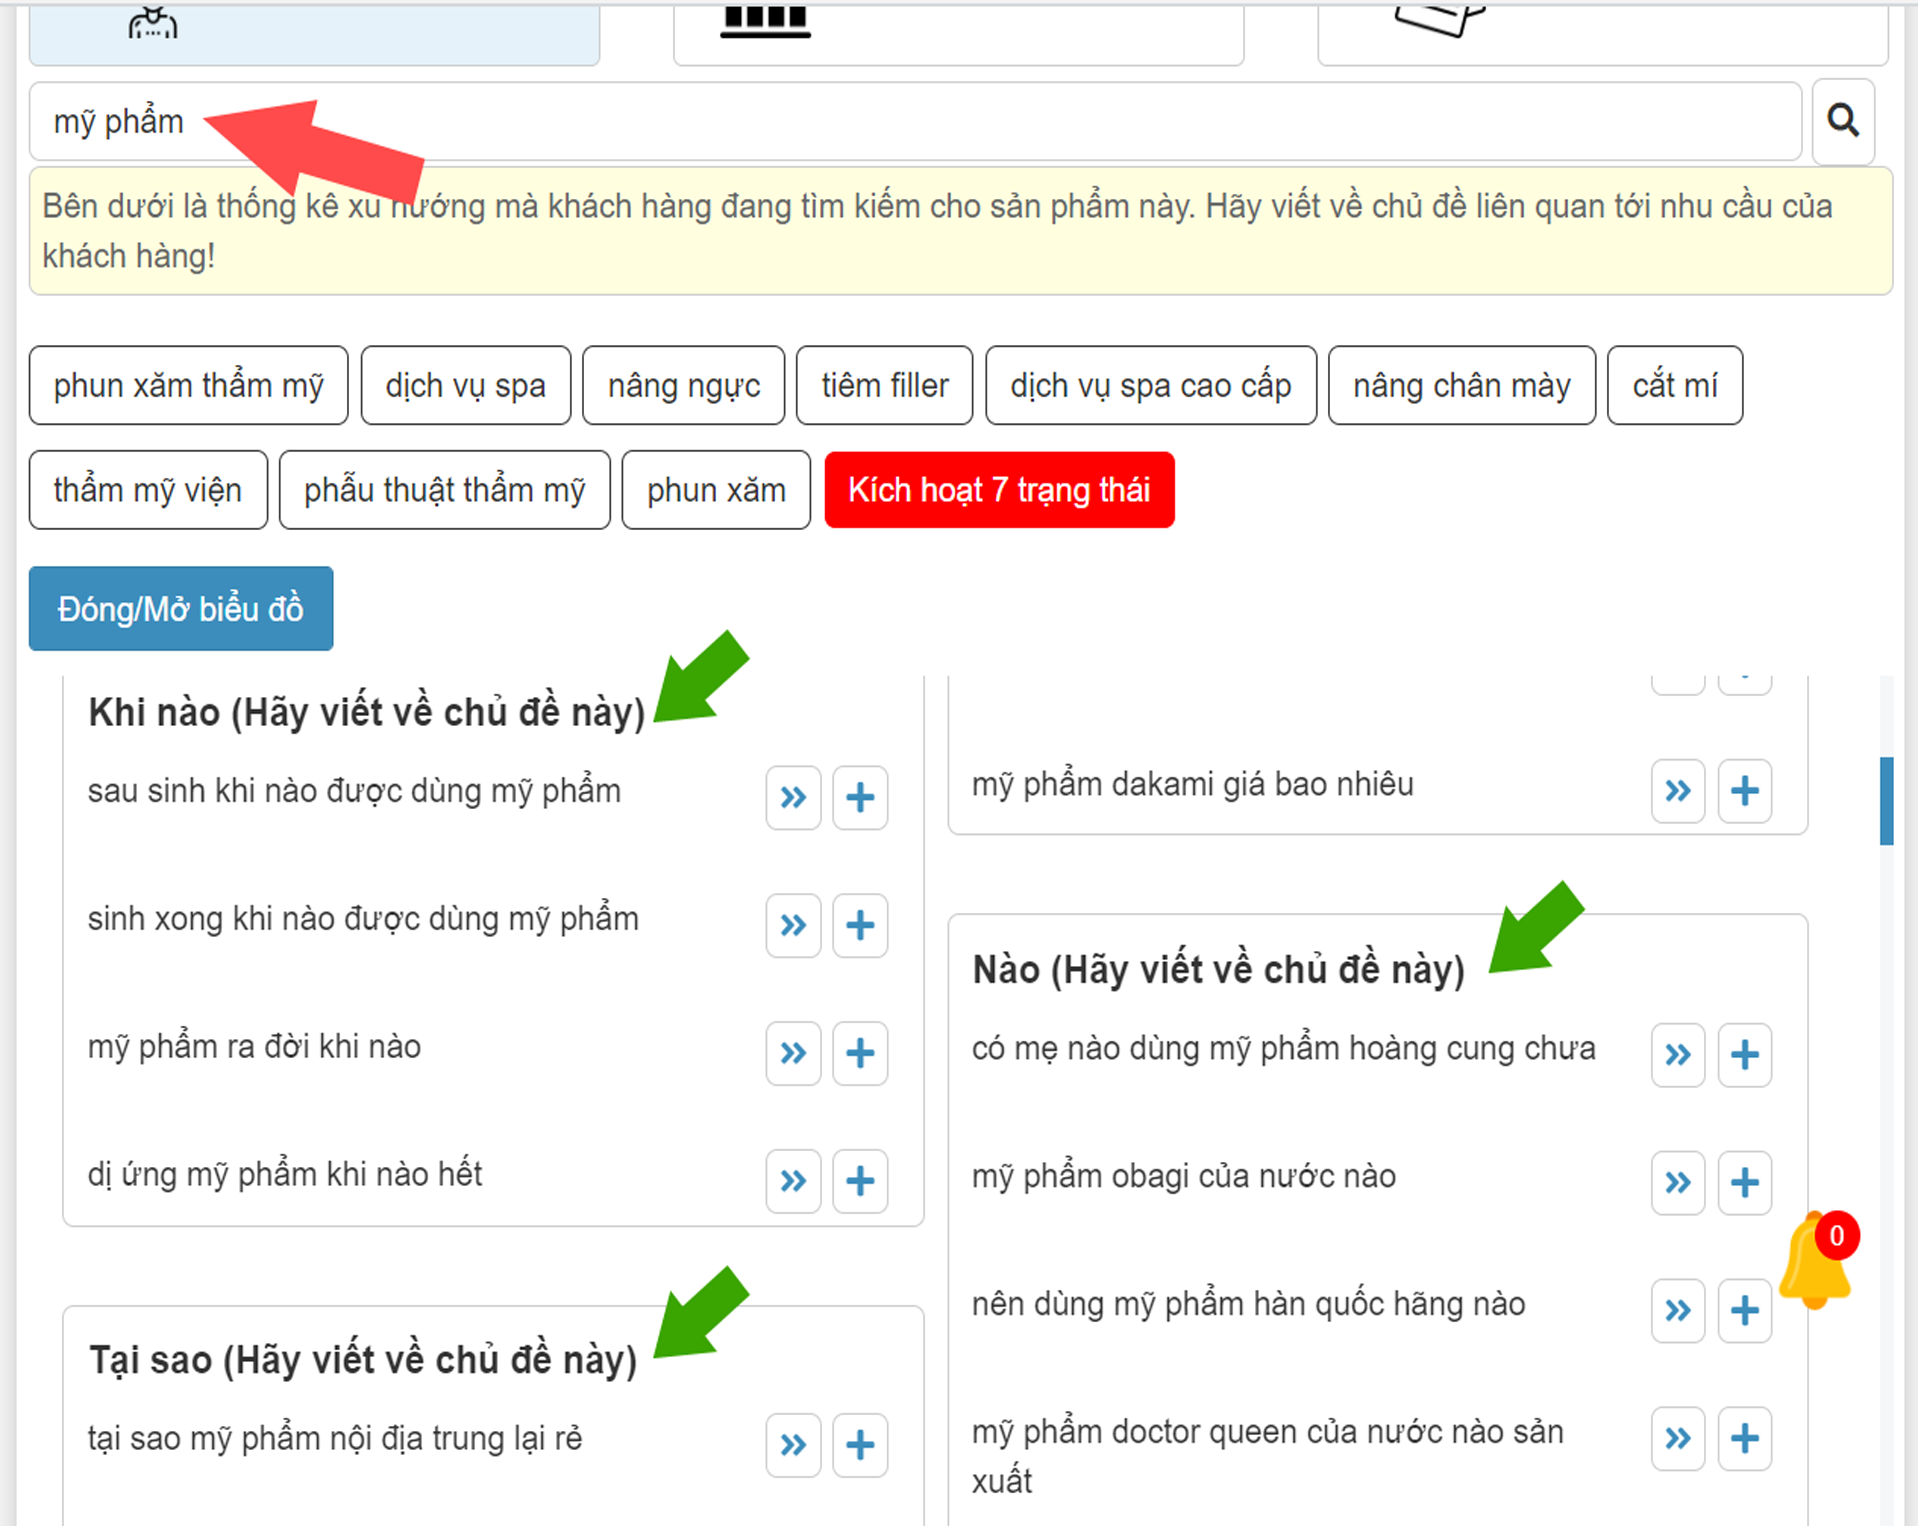The image size is (1918, 1526).
Task: Click the text 'tại sao mỹ phẩm nội địa trung lại rẻ'
Action: coord(335,1439)
